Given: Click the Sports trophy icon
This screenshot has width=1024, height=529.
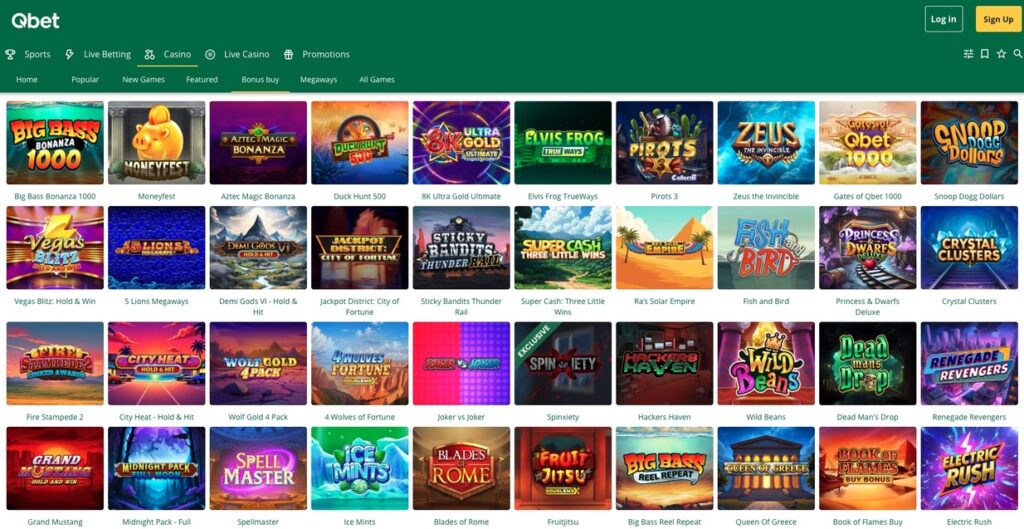Looking at the screenshot, I should tap(11, 54).
